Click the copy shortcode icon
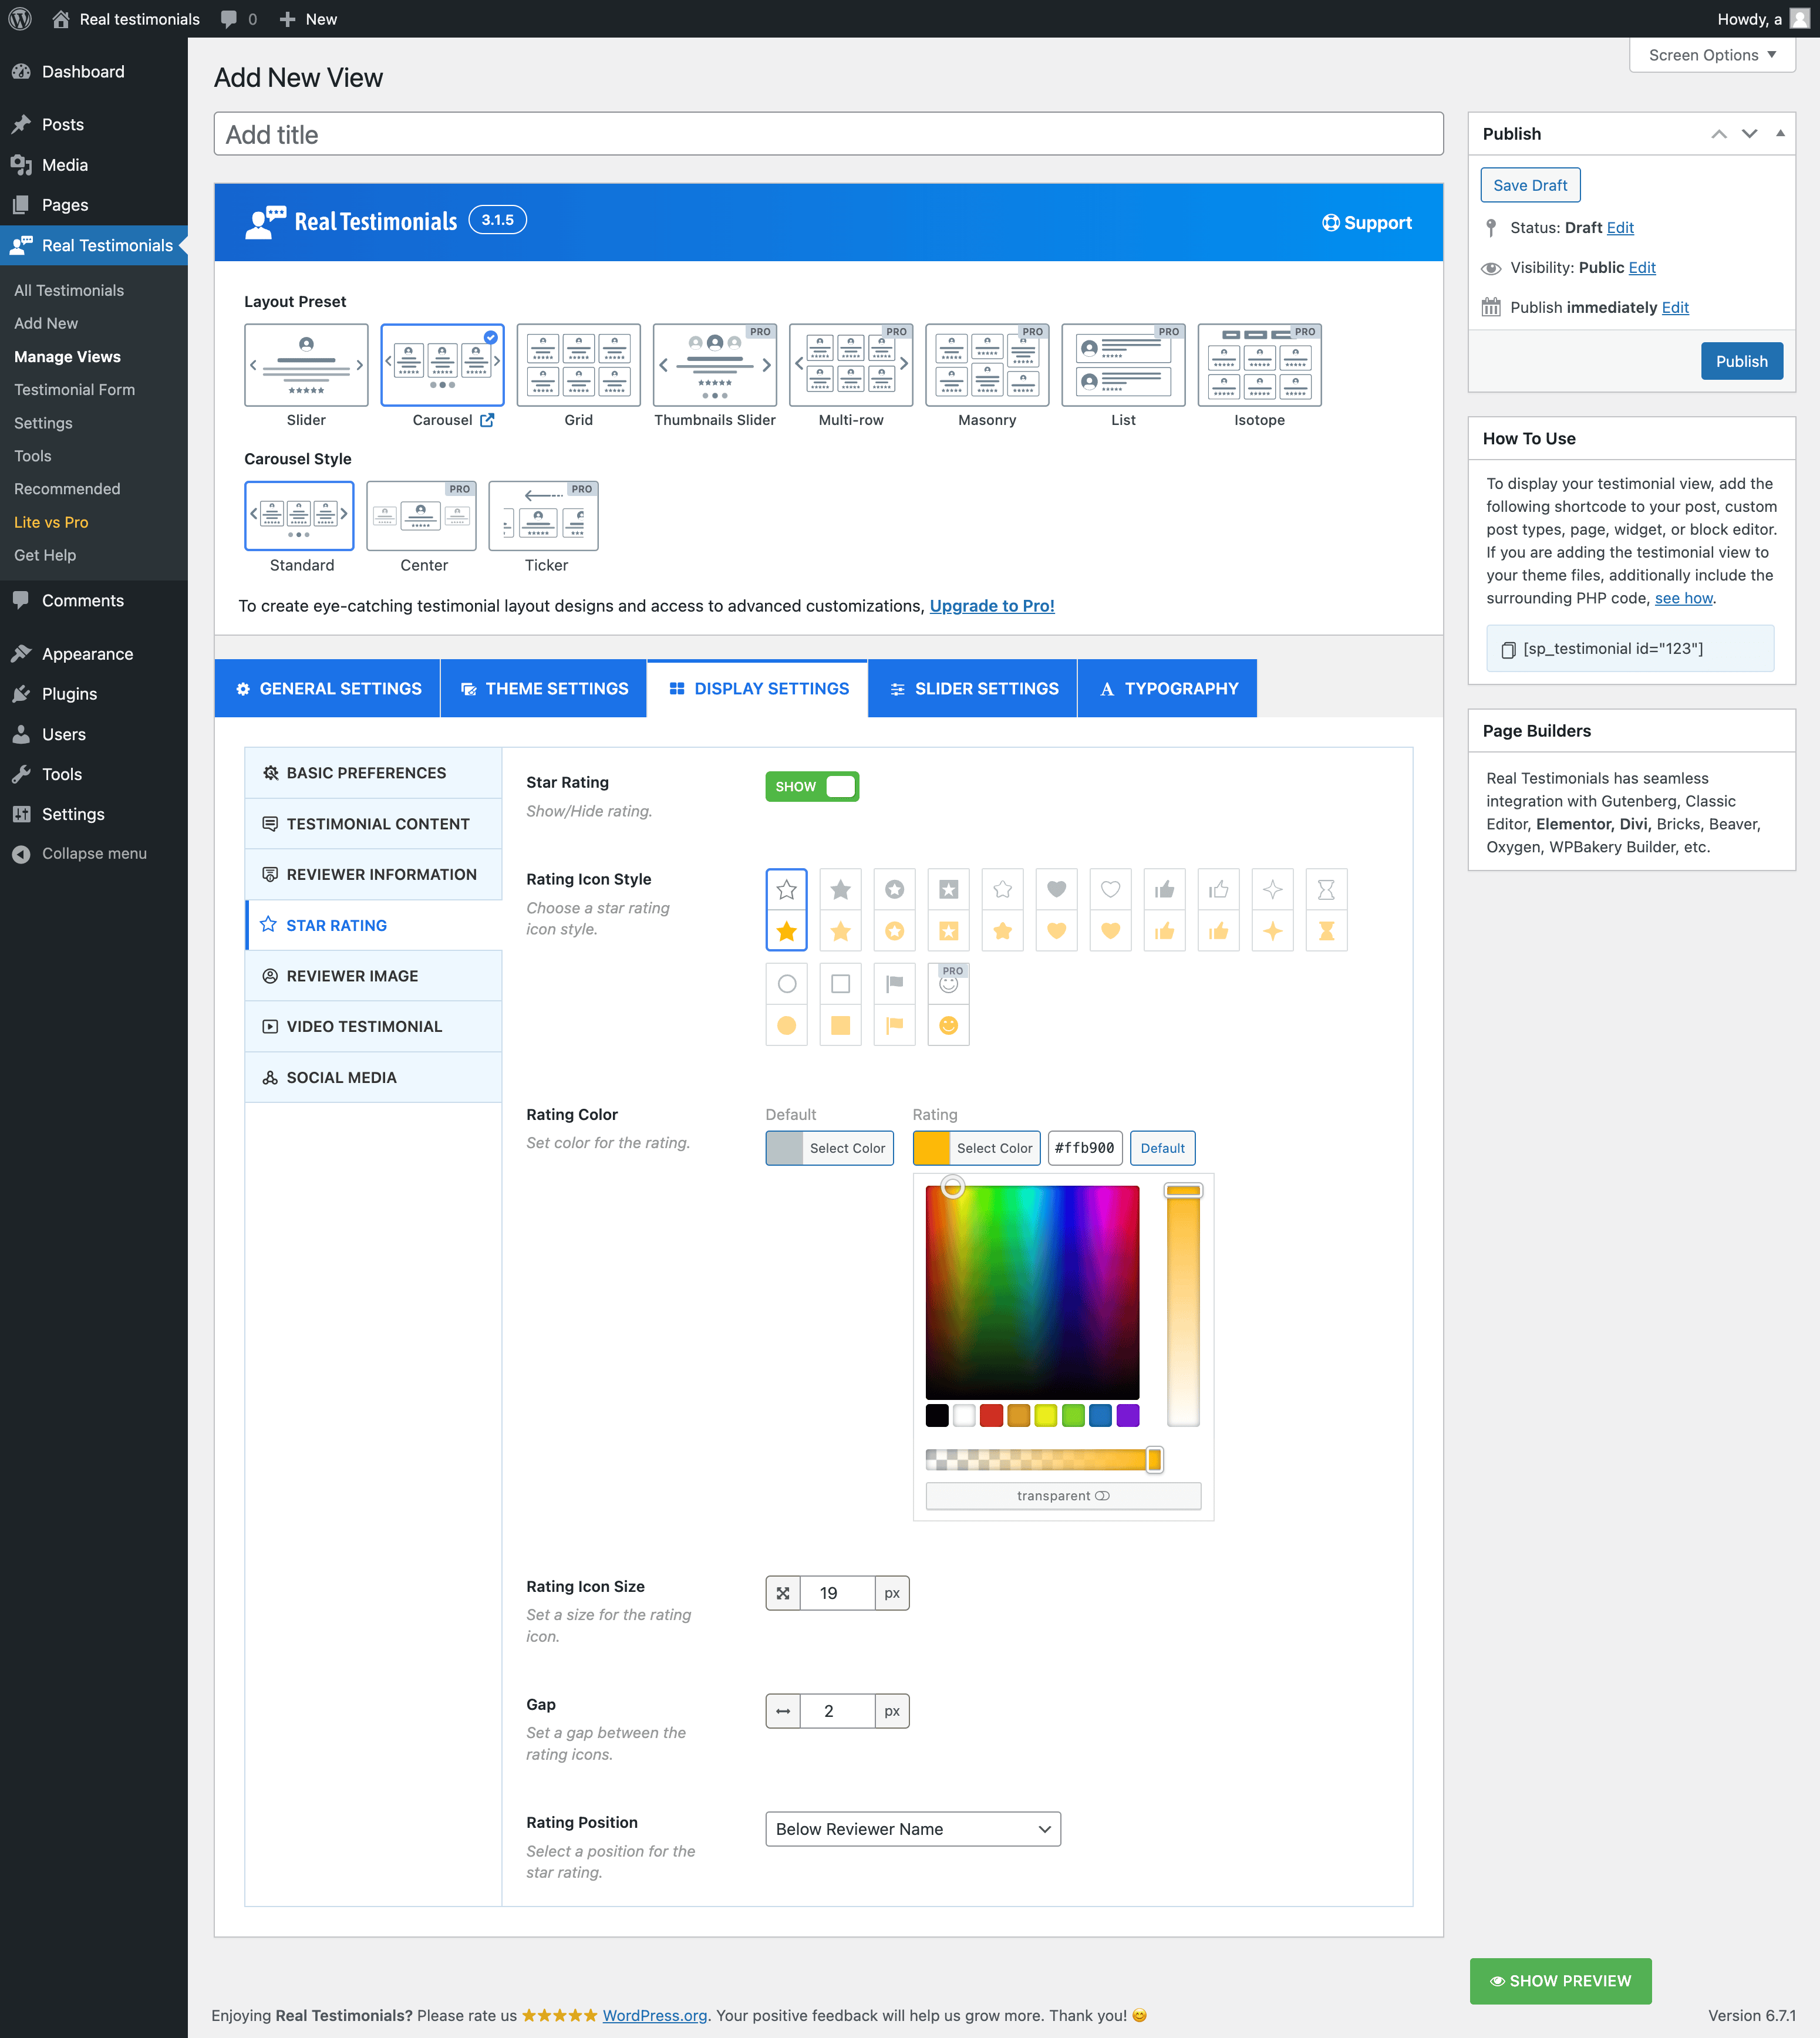Screen dimensions: 1820x2038 coord(1508,650)
